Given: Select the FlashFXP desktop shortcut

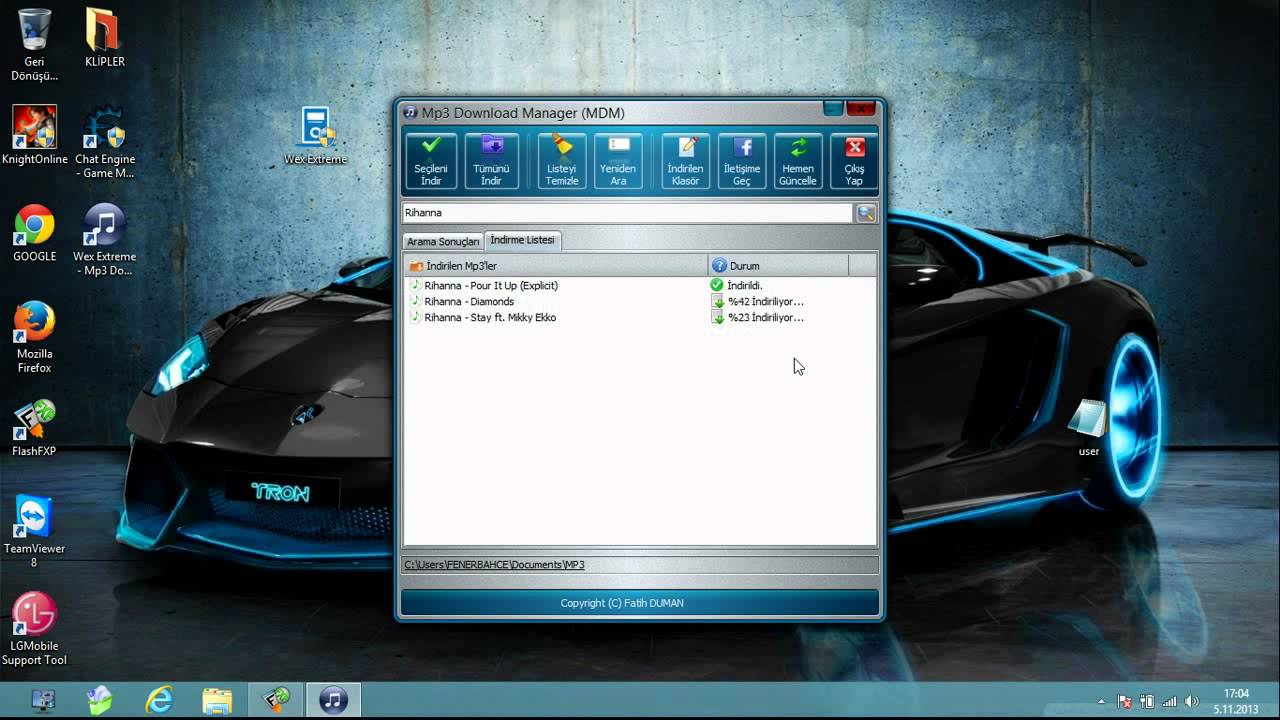Looking at the screenshot, I should [35, 428].
